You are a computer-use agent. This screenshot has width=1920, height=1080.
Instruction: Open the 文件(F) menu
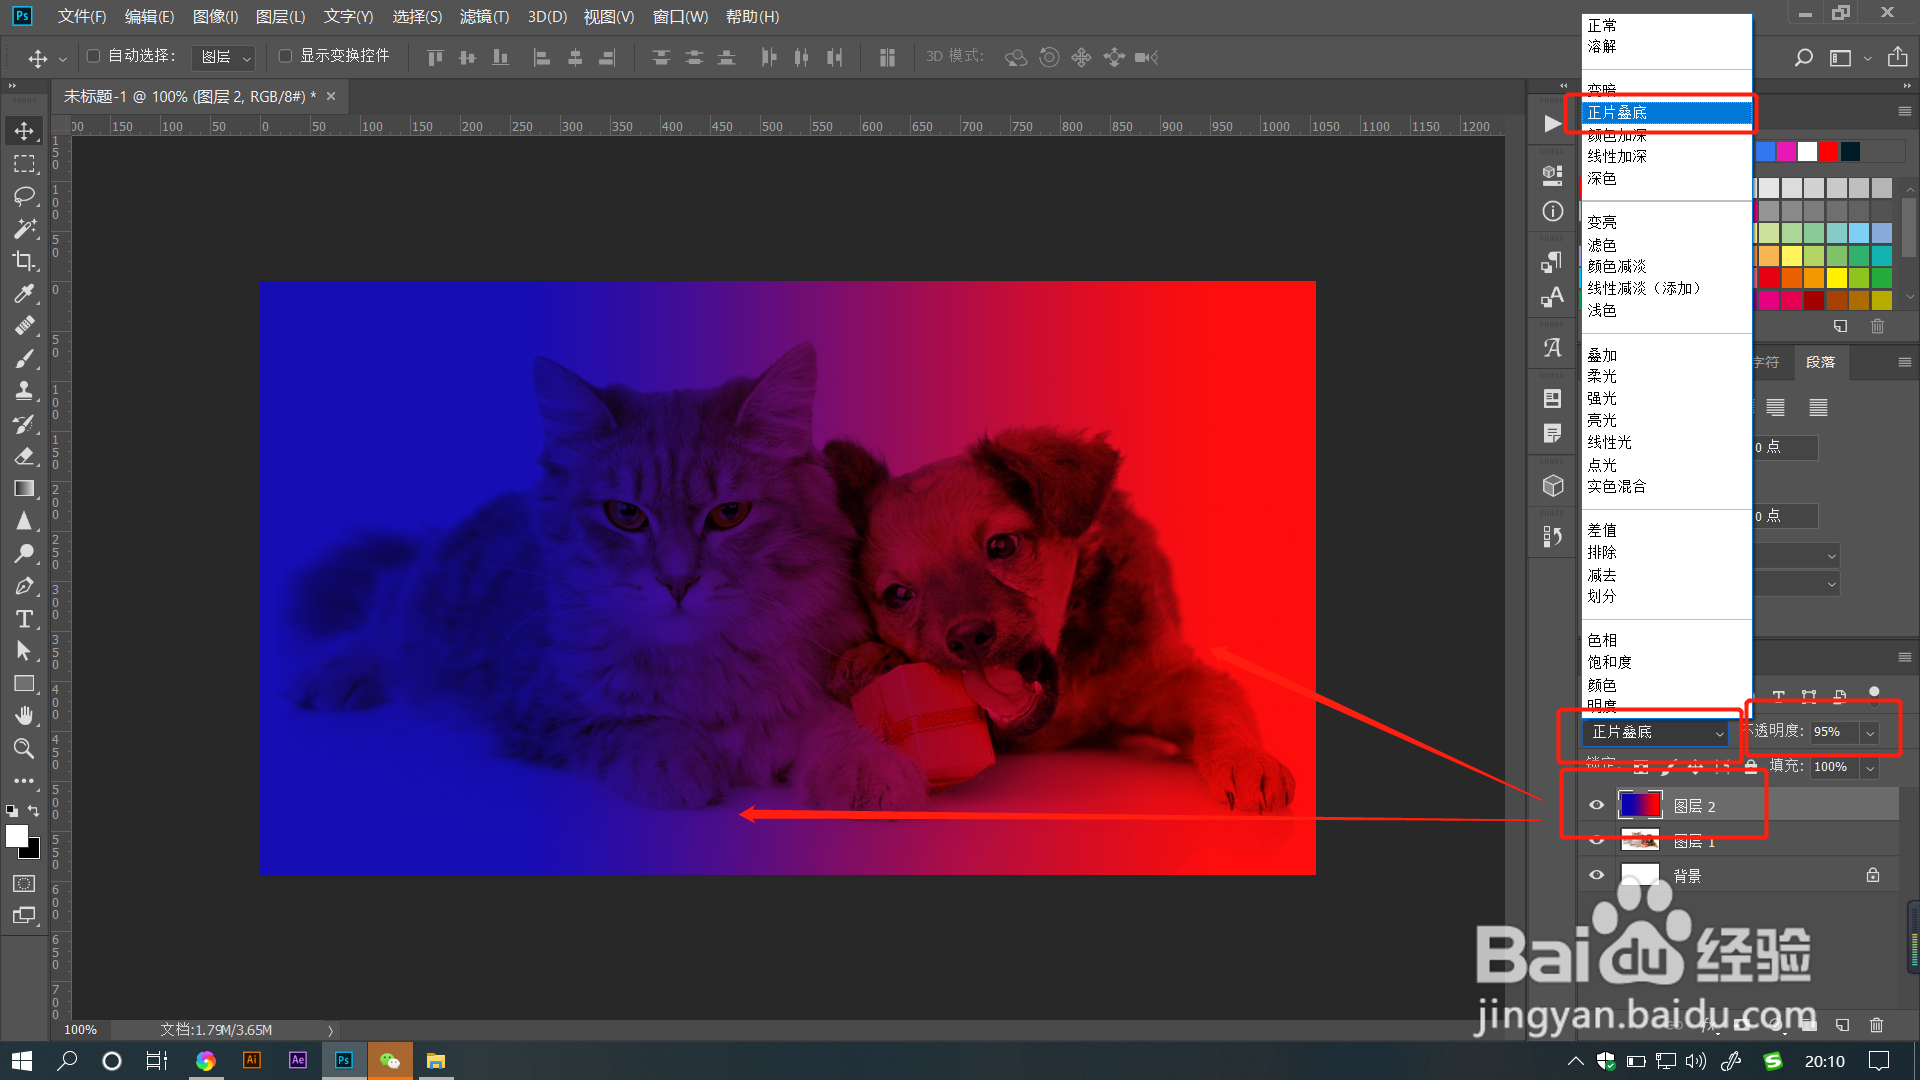[82, 16]
